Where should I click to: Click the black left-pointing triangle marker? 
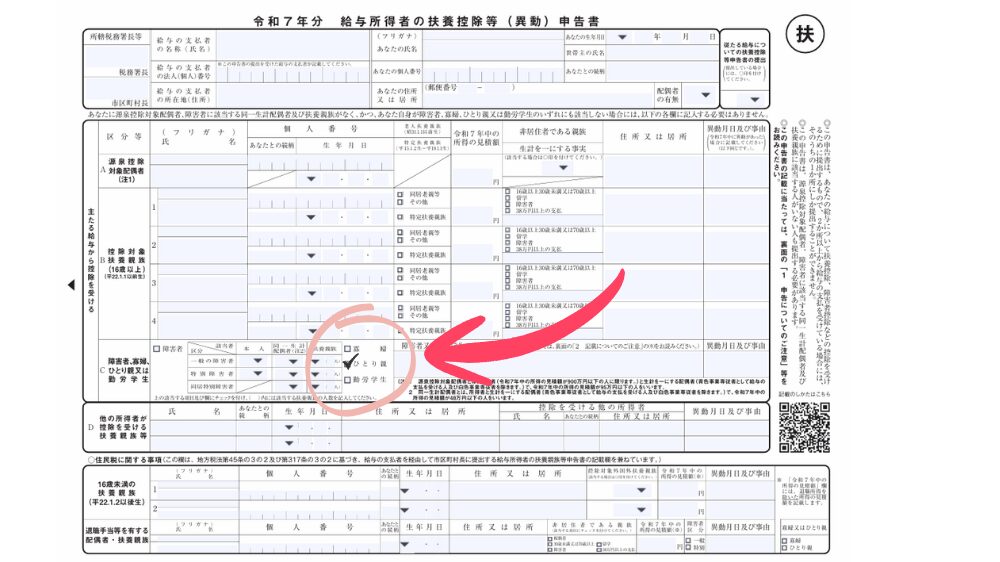70,285
